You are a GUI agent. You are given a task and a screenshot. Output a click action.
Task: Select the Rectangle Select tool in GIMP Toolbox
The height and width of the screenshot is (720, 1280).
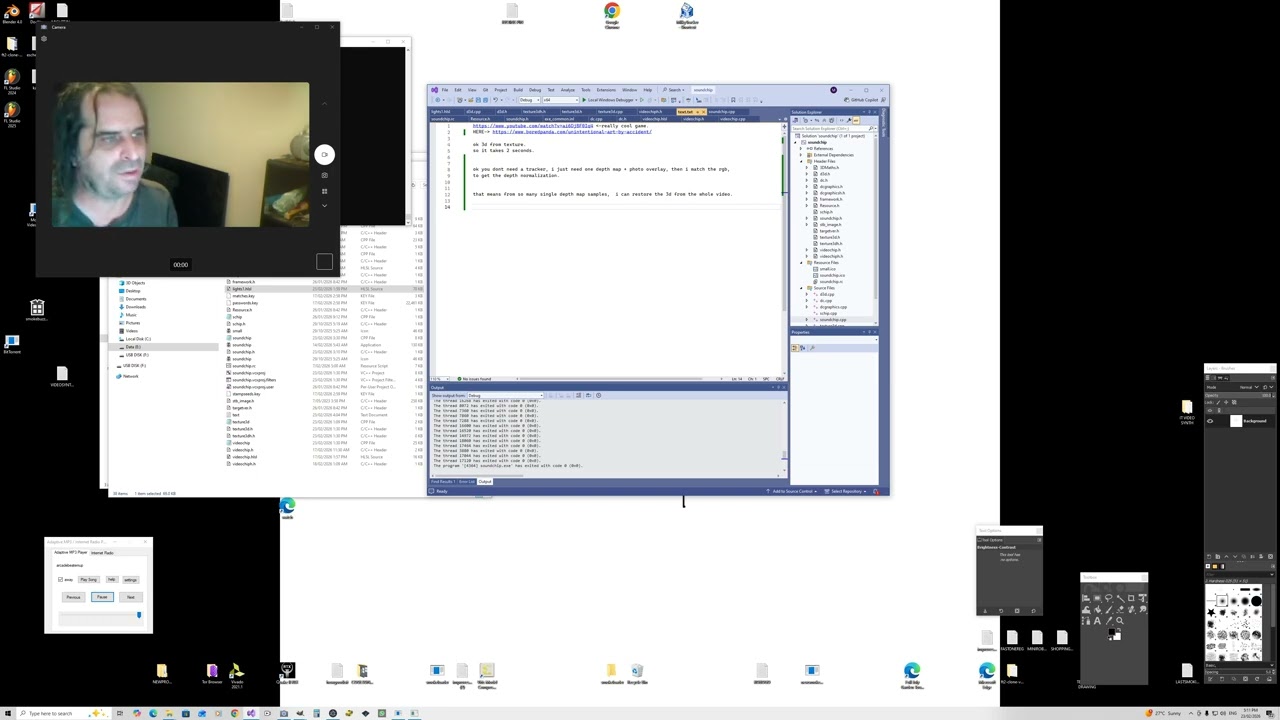1097,598
